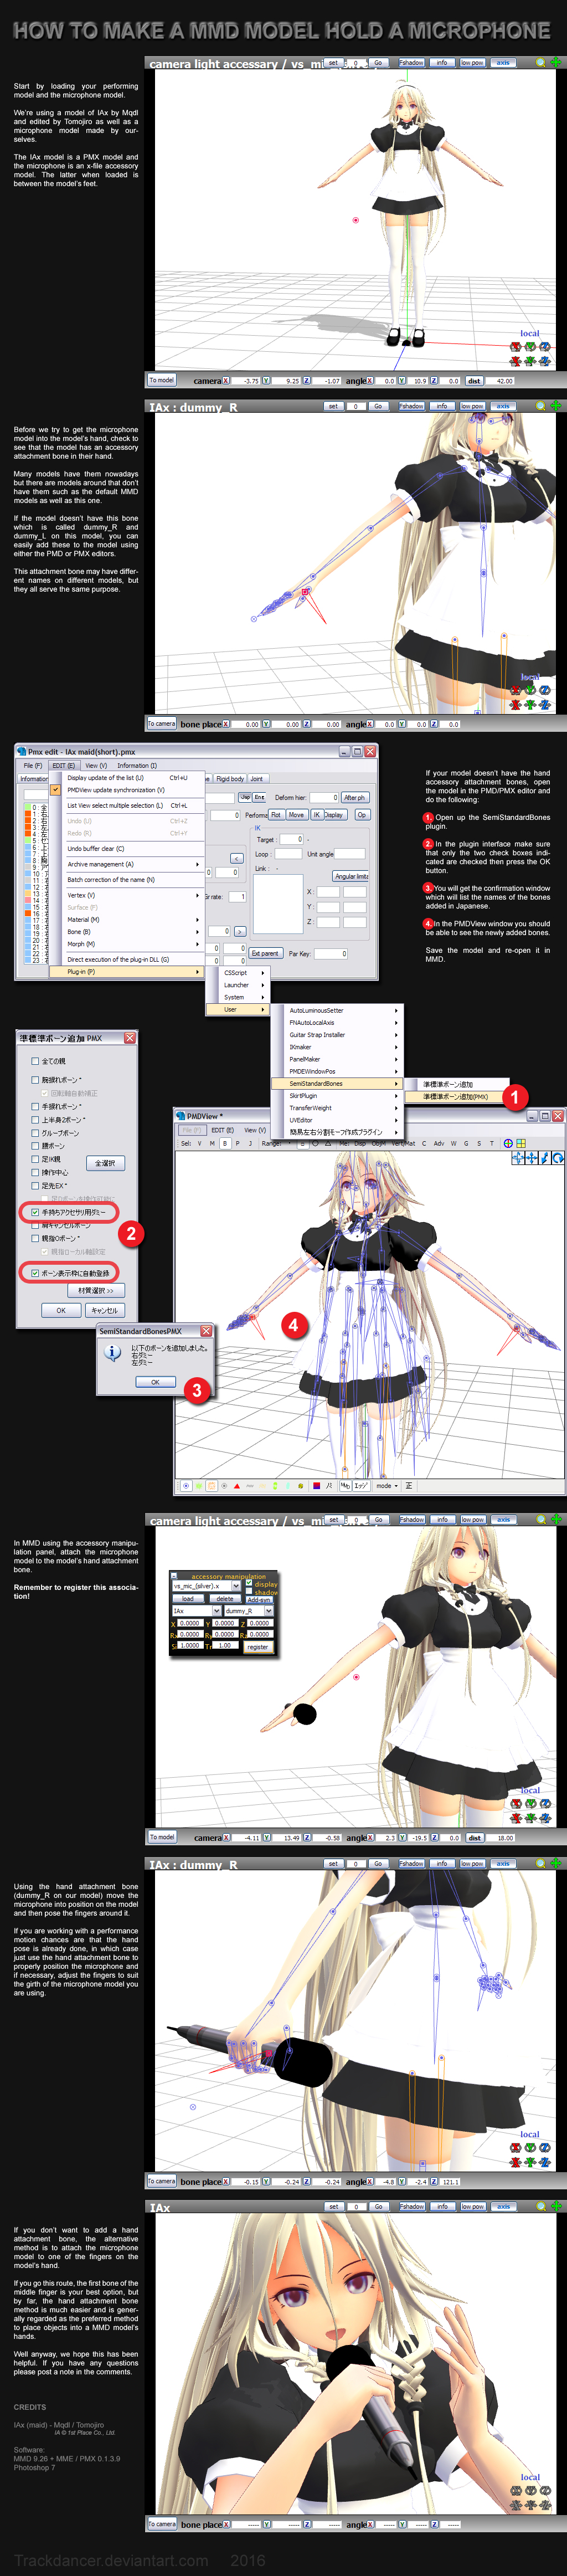This screenshot has width=567, height=2576.
Task: Click the 正 button in PMDView bottom toolbar
Action: (409, 1486)
